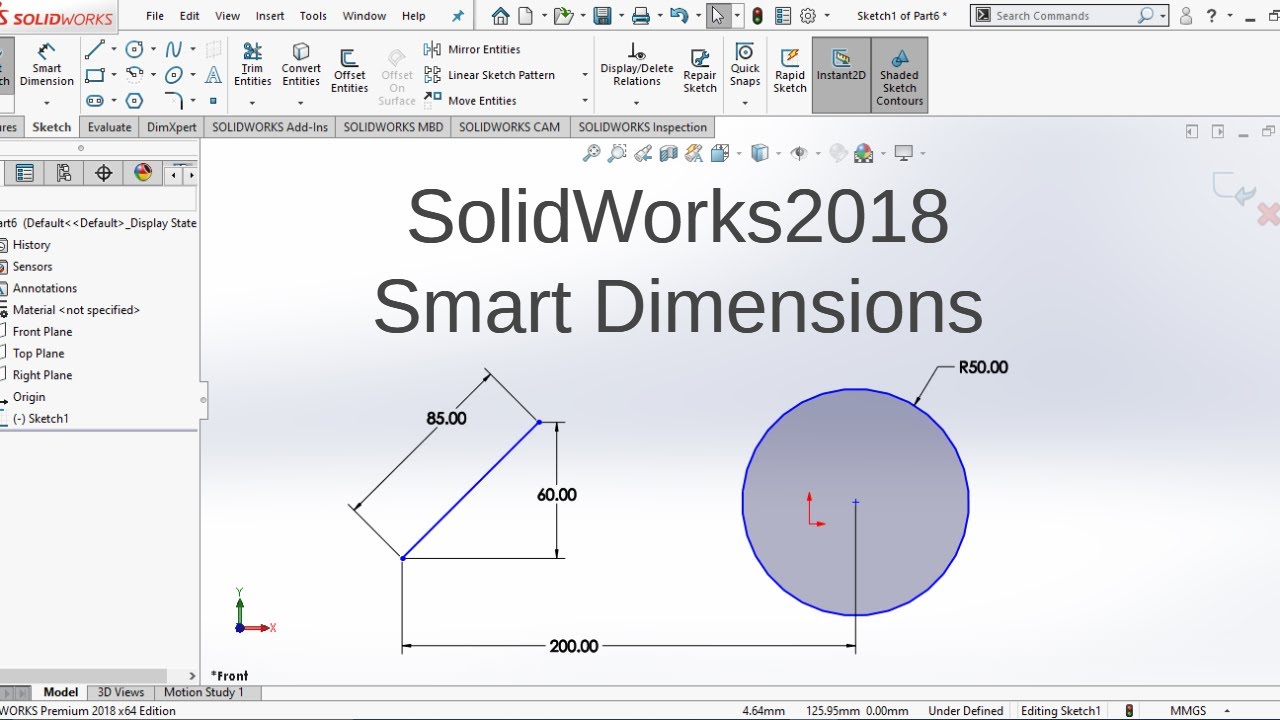This screenshot has height=720, width=1280.
Task: Select the Spline sketch tool
Action: (174, 49)
